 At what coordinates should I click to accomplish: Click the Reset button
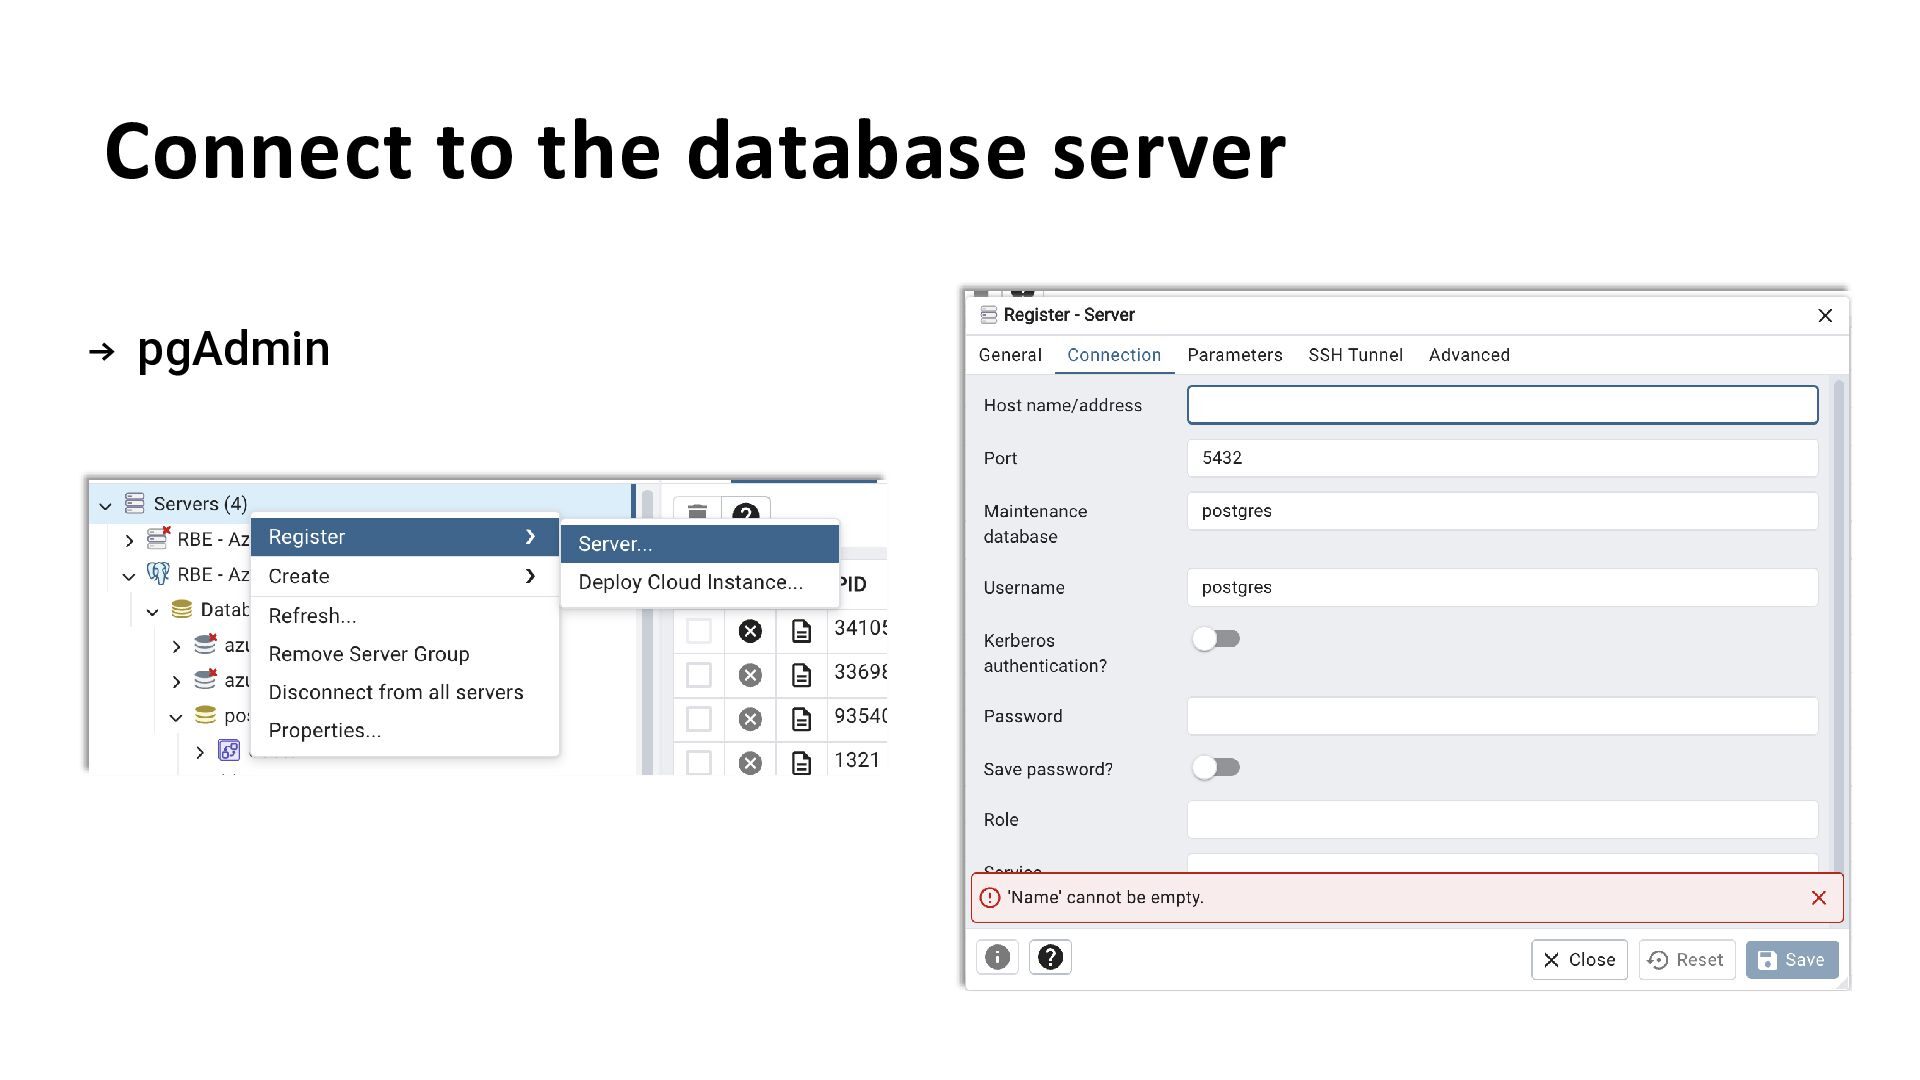coord(1686,960)
